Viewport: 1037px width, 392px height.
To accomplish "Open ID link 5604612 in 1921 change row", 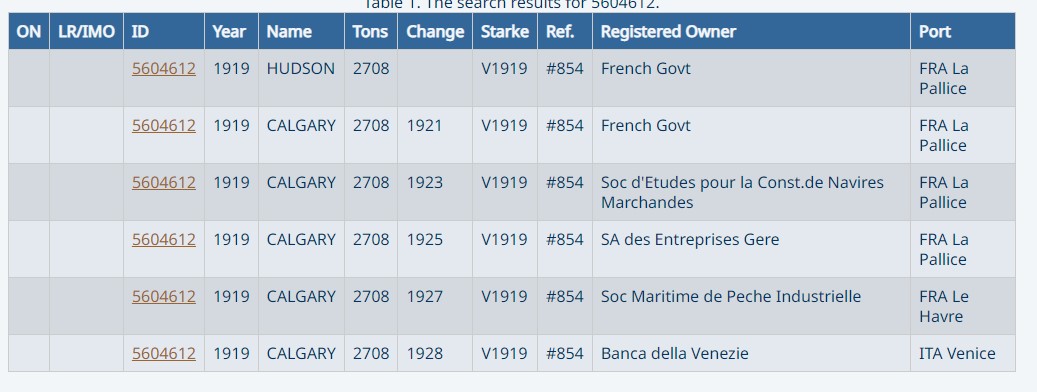I will [x=163, y=125].
